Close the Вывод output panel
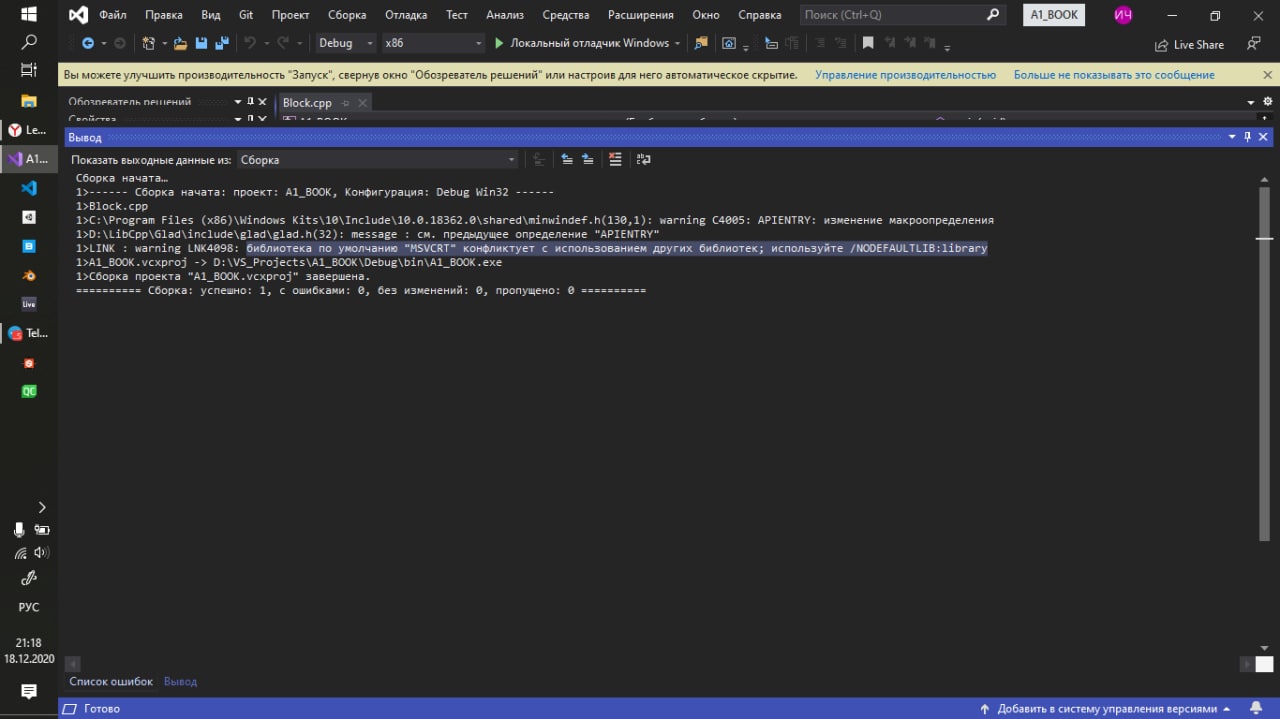Screen dimensions: 1280x719 (x=1264, y=137)
